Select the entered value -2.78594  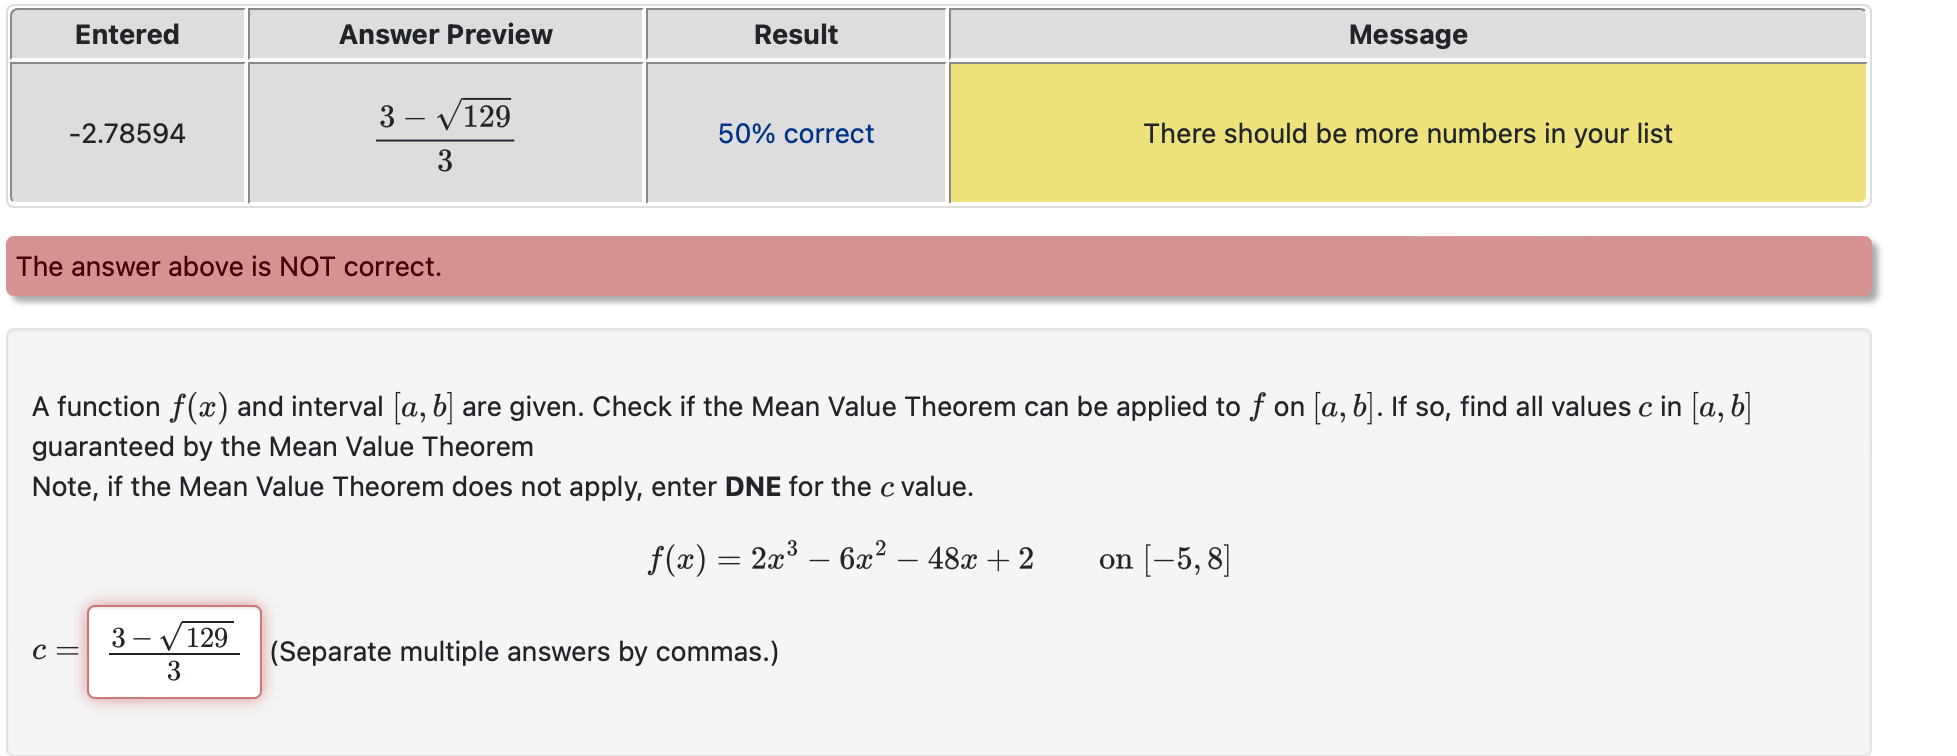pyautogui.click(x=127, y=133)
